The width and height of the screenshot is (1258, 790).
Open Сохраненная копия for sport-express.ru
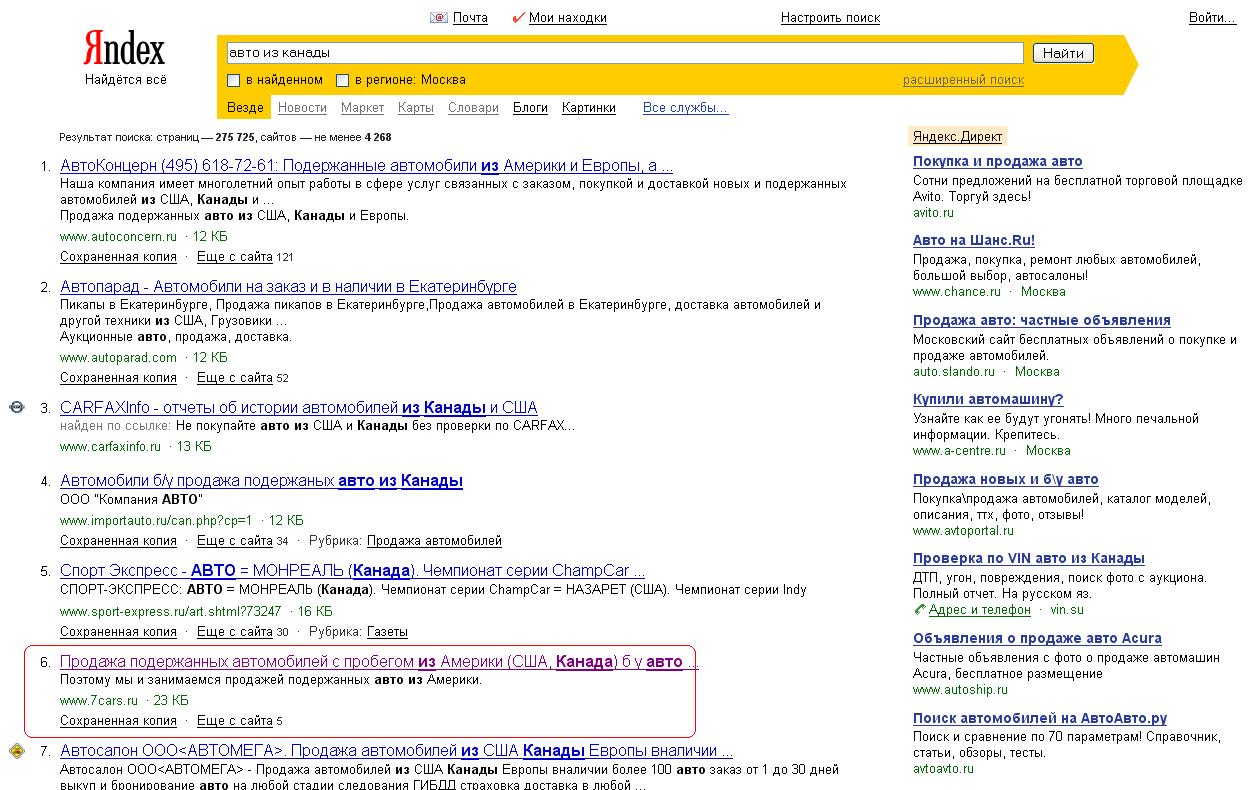[118, 632]
